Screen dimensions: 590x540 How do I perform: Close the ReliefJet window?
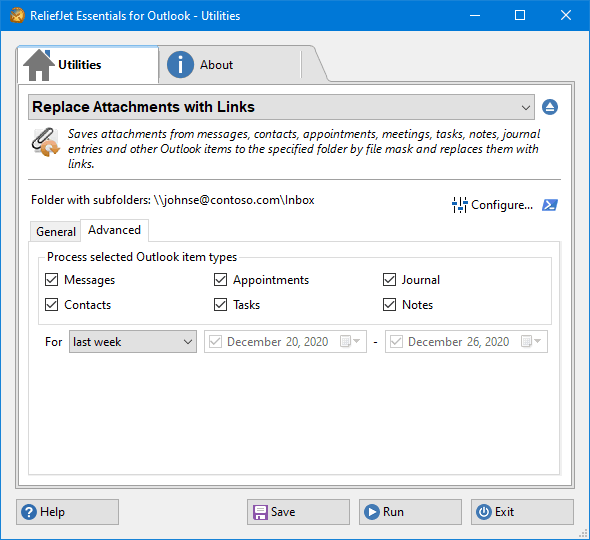point(566,15)
